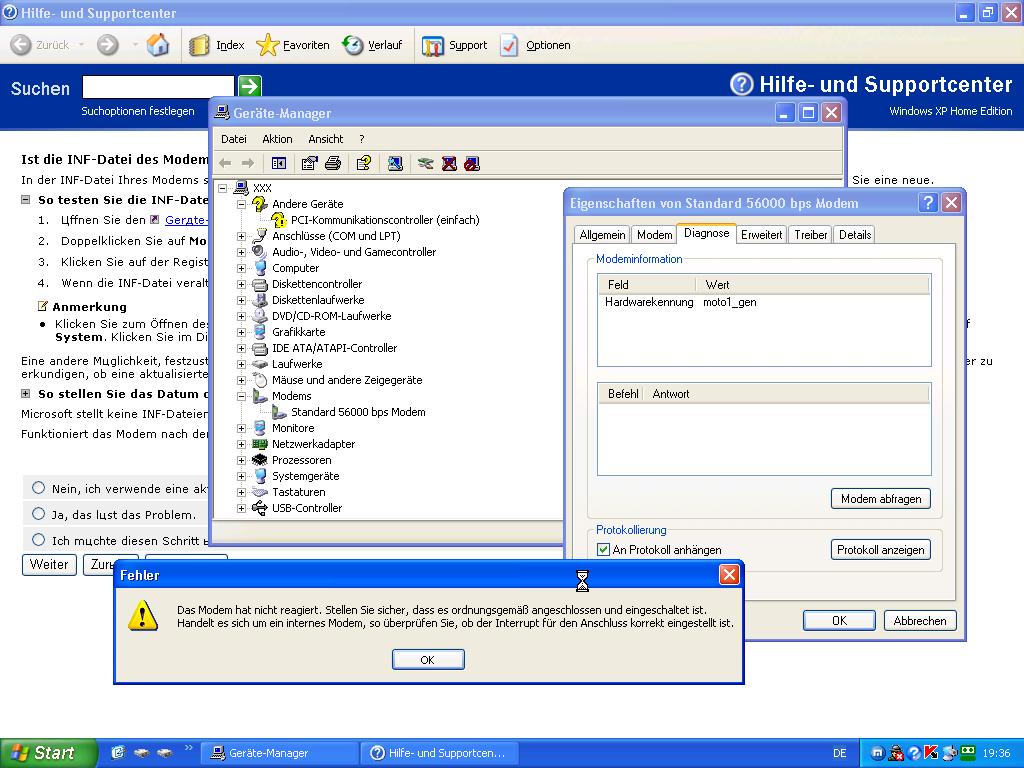Click the Disable device toolbar icon
This screenshot has height=768, width=1024.
click(472, 163)
